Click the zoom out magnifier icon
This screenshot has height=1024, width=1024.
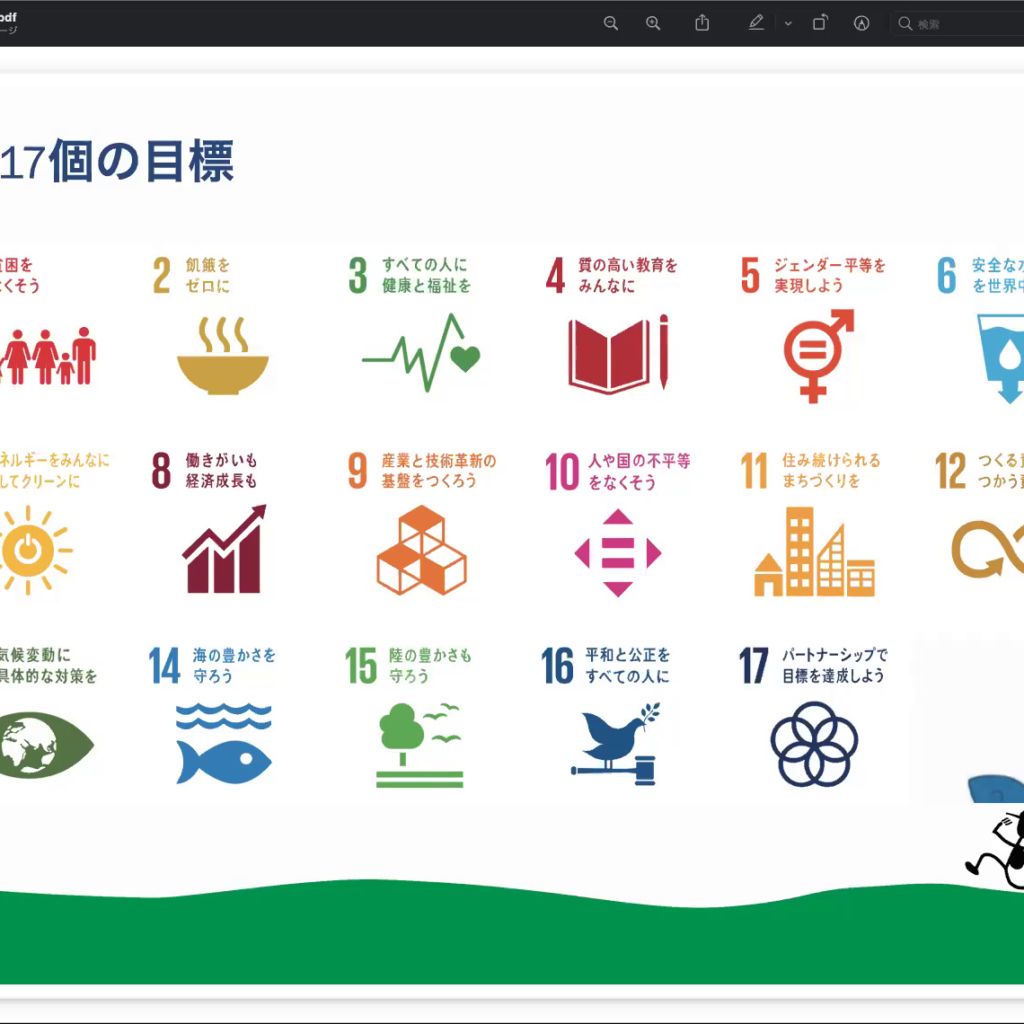click(x=611, y=24)
